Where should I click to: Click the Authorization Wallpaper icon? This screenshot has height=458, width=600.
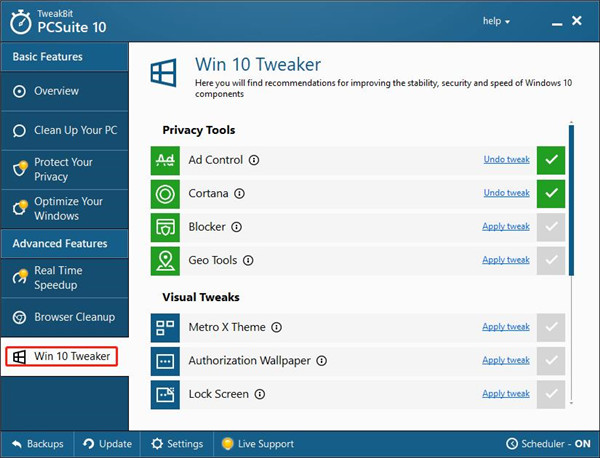pyautogui.click(x=165, y=360)
